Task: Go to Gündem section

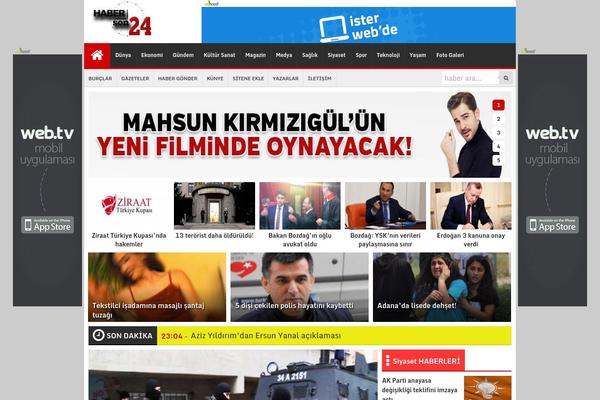Action: click(x=183, y=55)
